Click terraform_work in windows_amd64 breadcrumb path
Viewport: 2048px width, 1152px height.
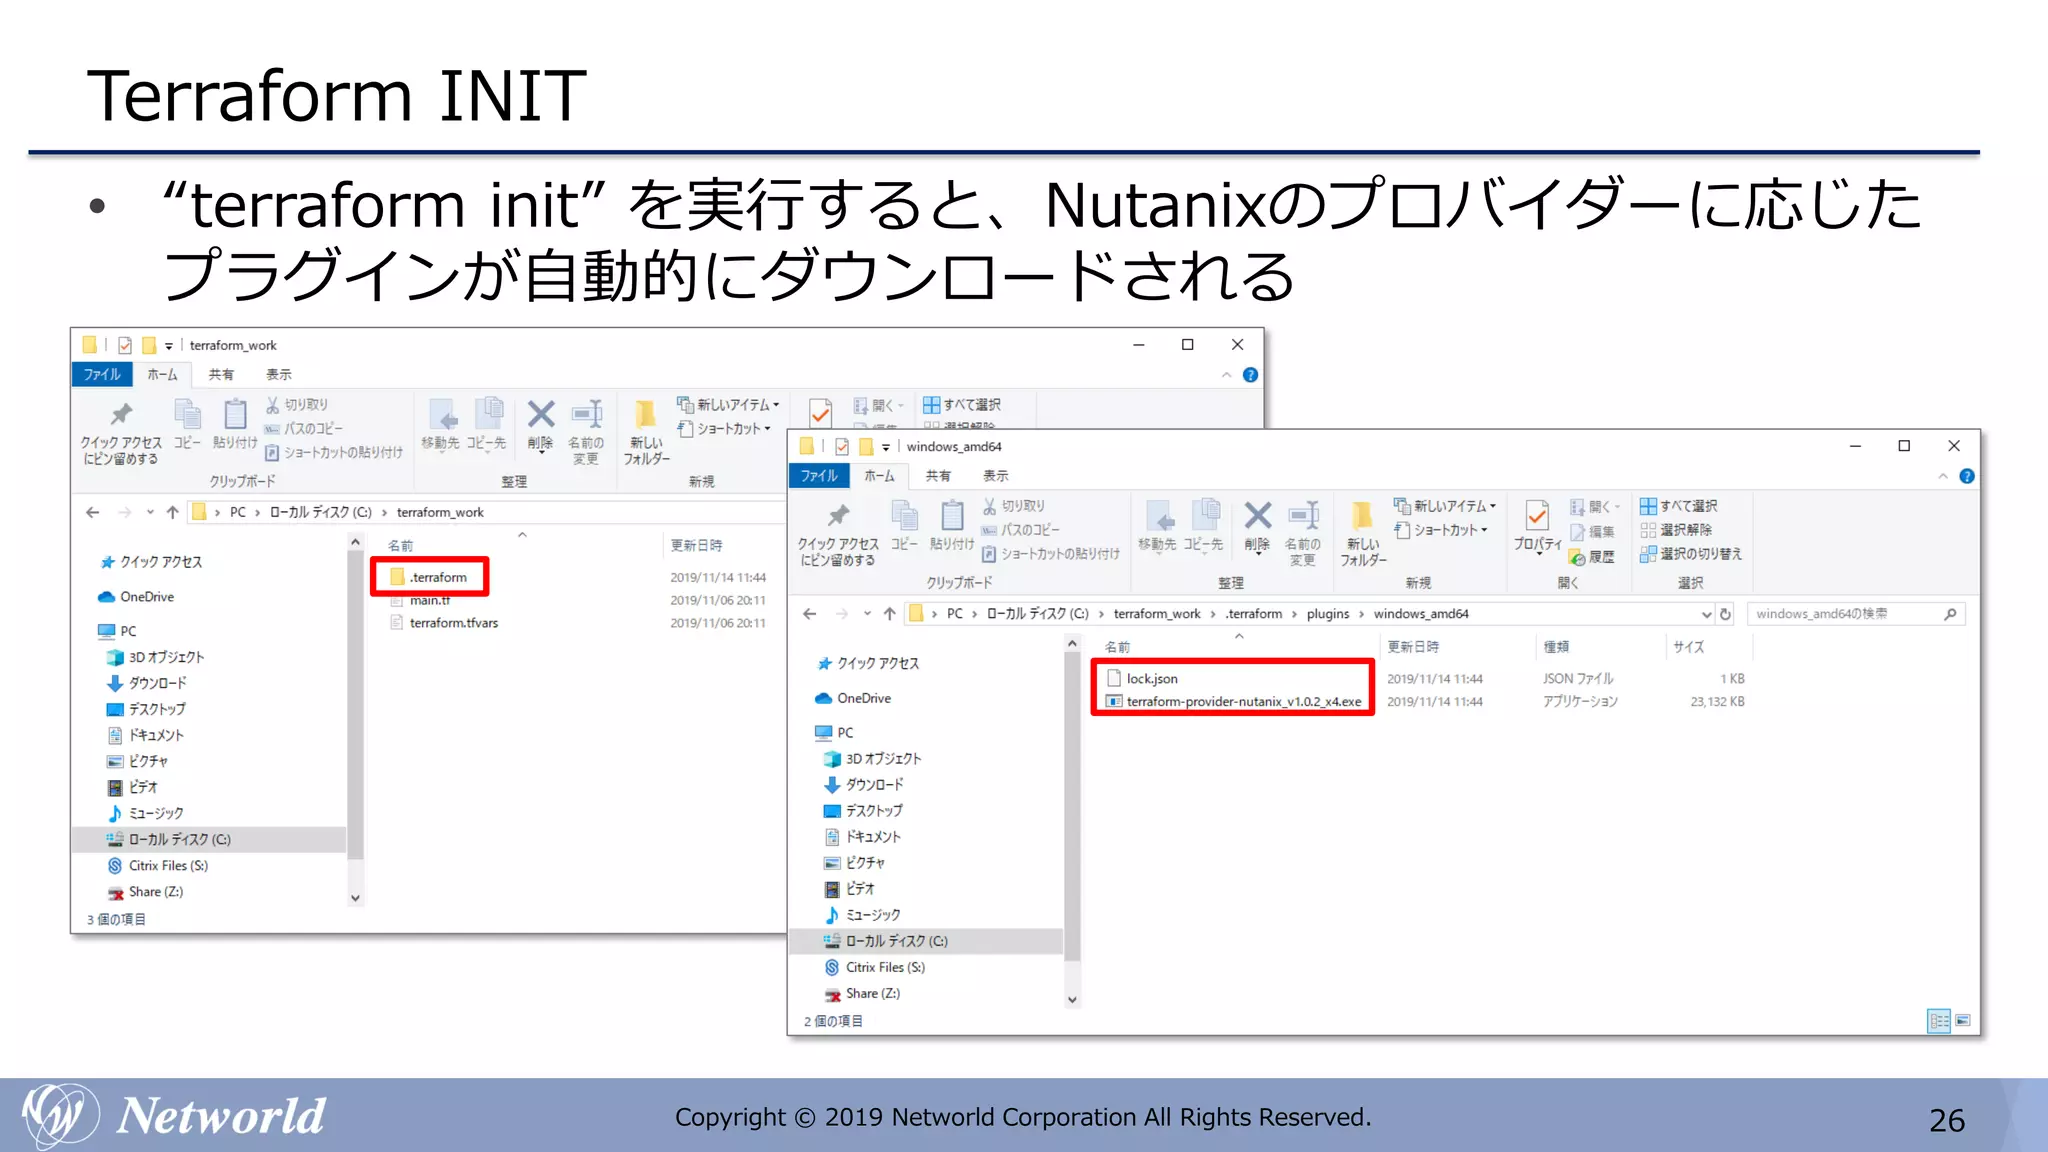click(x=1157, y=614)
